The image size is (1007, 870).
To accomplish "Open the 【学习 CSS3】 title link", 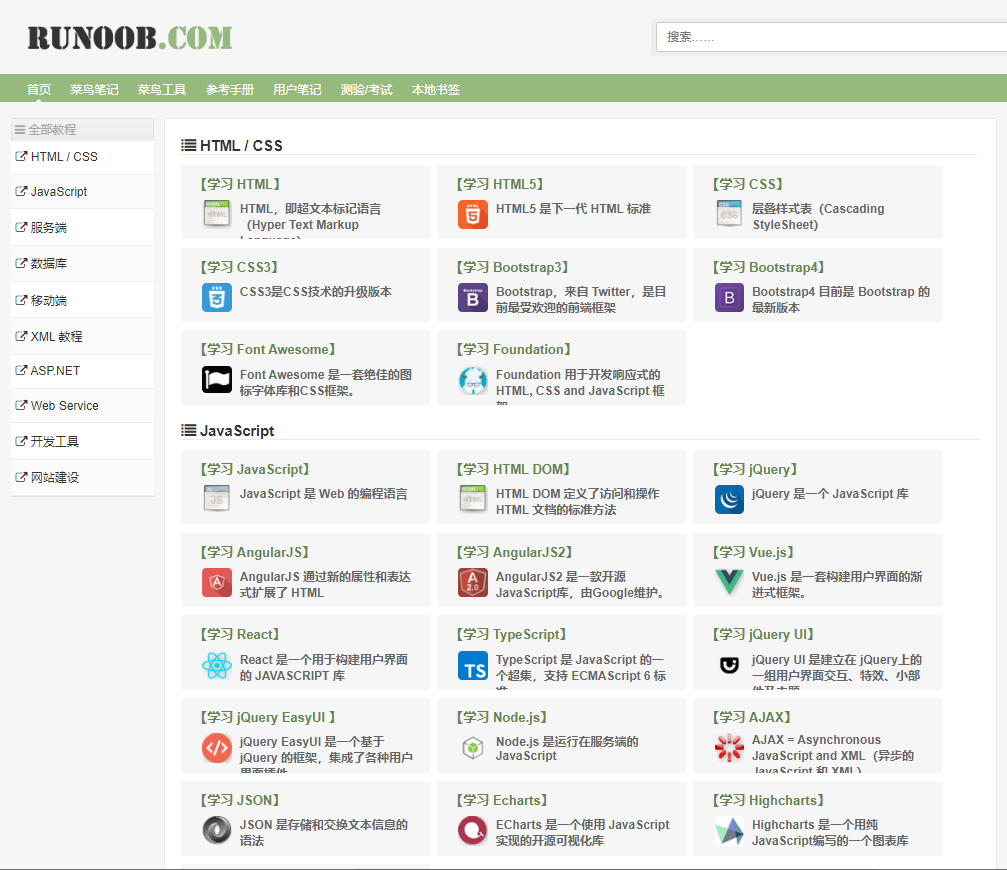I will [x=240, y=267].
